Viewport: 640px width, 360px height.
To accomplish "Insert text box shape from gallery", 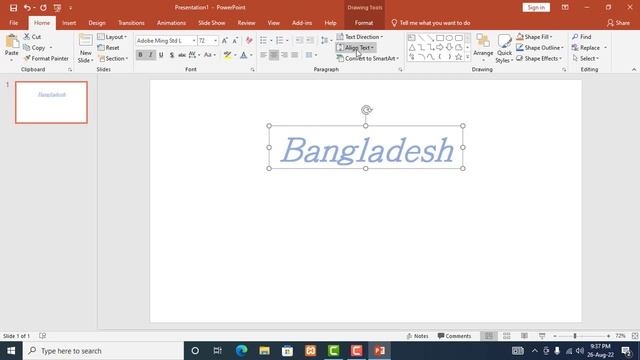I will (x=411, y=38).
